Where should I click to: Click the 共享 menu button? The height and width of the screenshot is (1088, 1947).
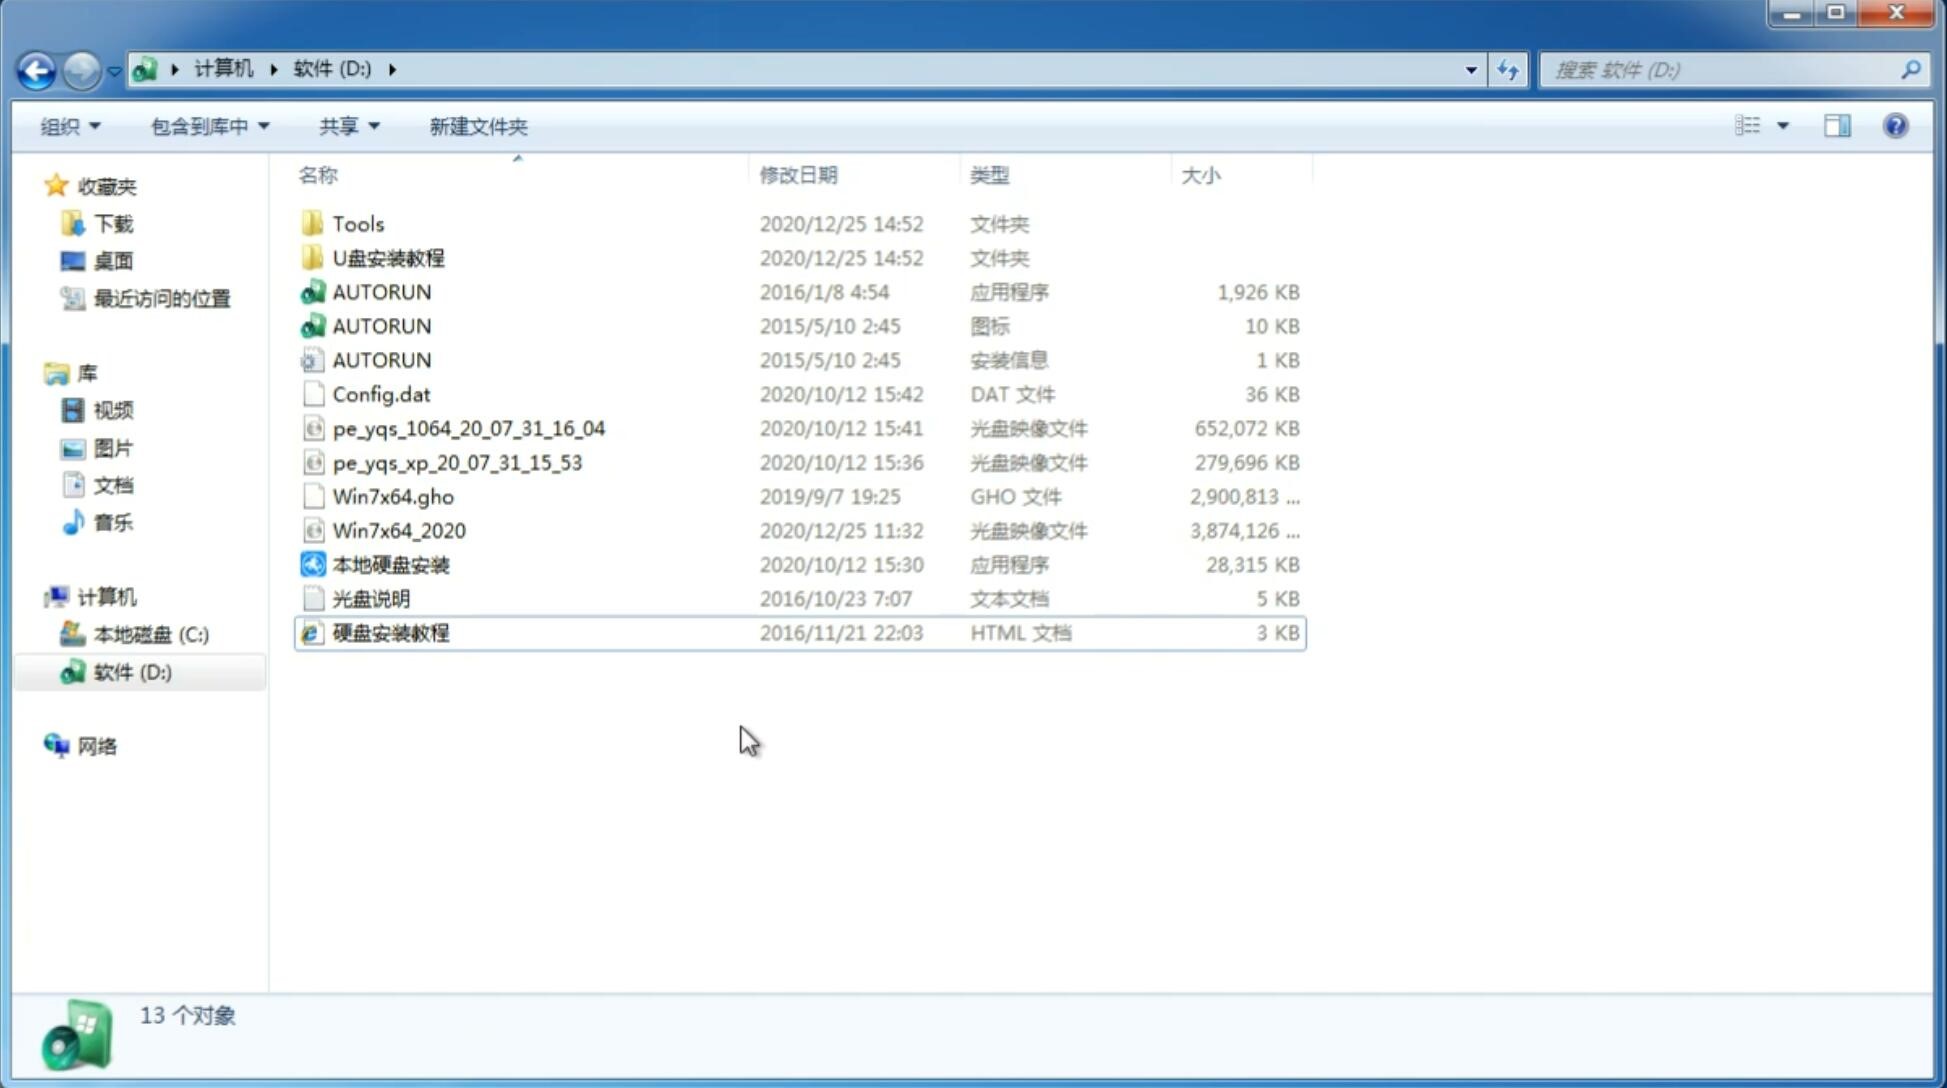(x=346, y=126)
